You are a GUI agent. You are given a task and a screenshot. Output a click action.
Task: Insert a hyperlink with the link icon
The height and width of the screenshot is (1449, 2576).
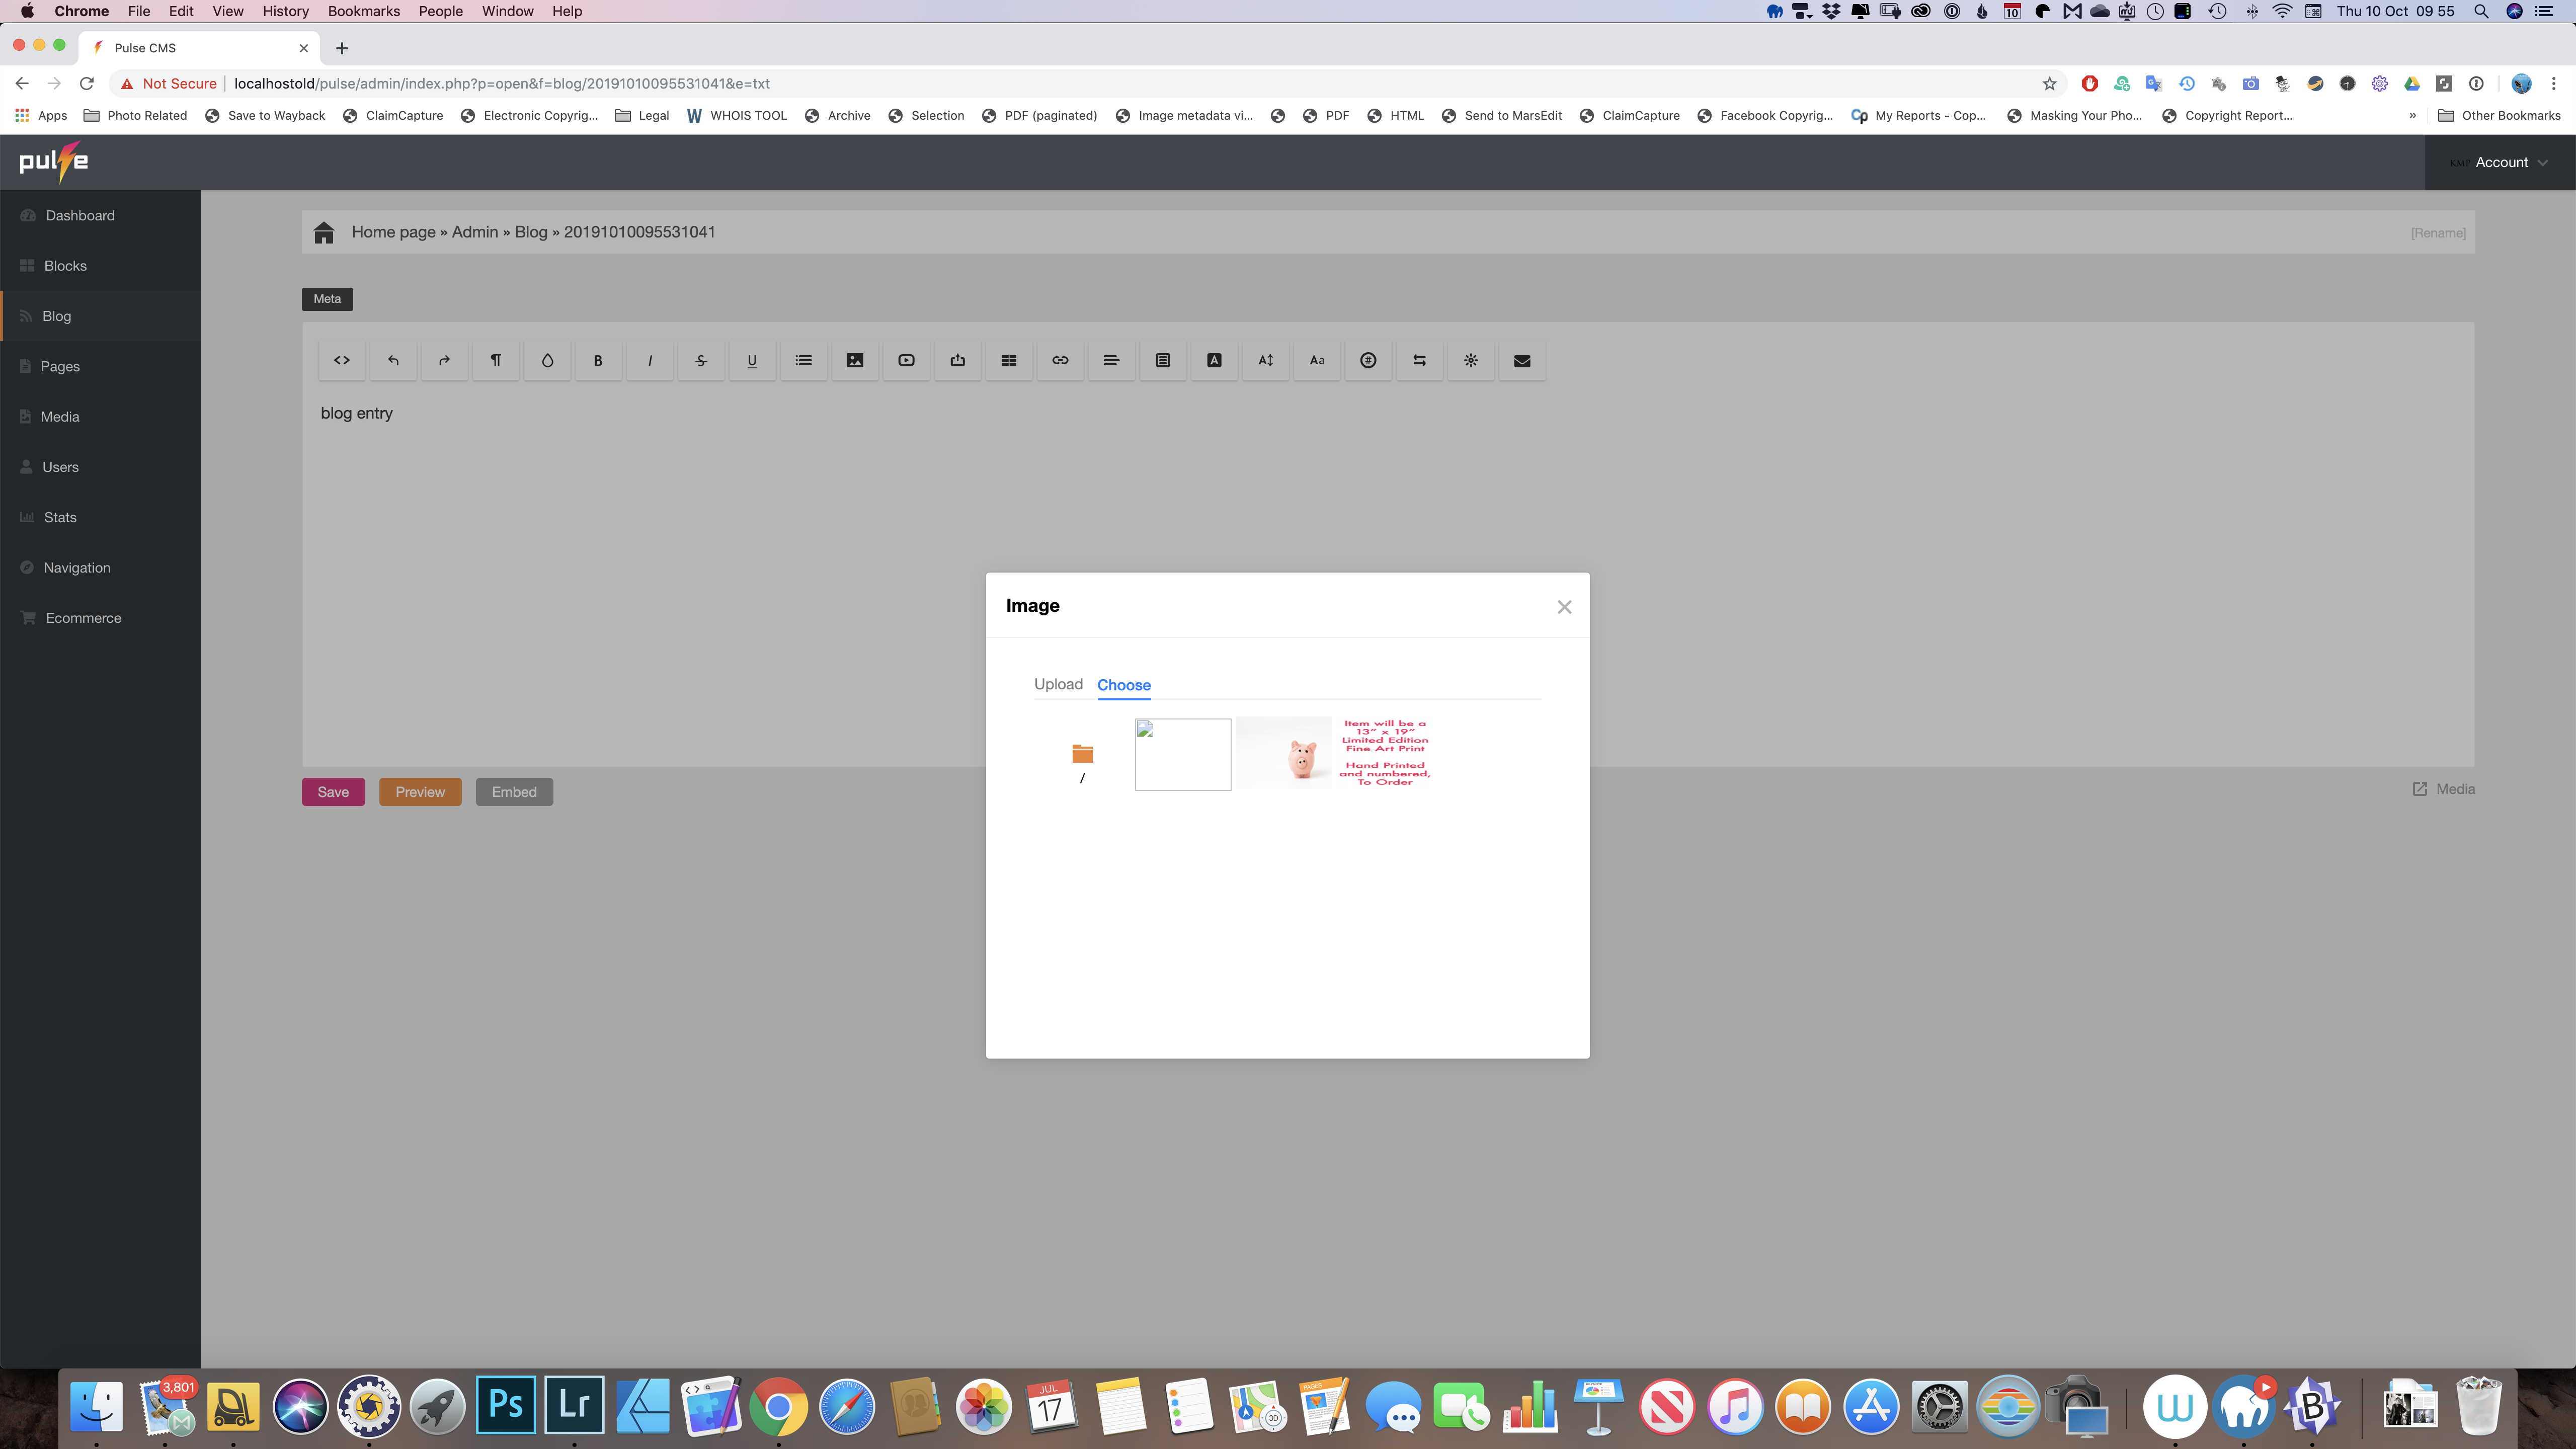(1059, 360)
